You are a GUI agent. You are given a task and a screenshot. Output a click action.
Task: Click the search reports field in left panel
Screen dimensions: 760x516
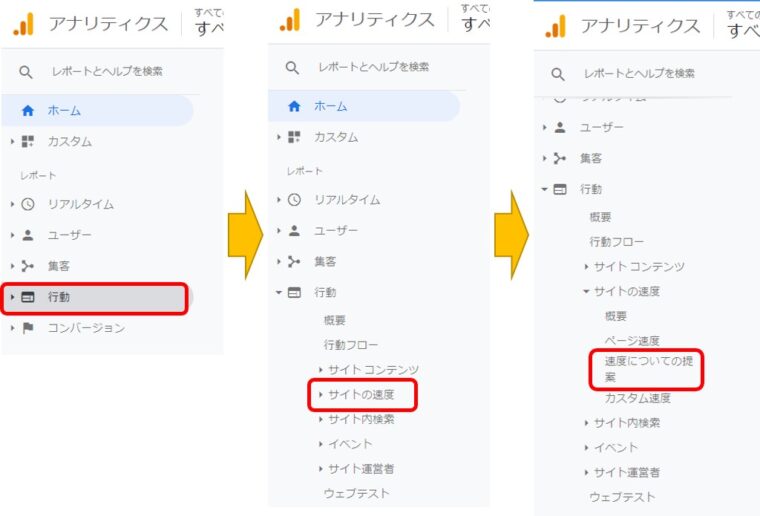click(x=107, y=72)
